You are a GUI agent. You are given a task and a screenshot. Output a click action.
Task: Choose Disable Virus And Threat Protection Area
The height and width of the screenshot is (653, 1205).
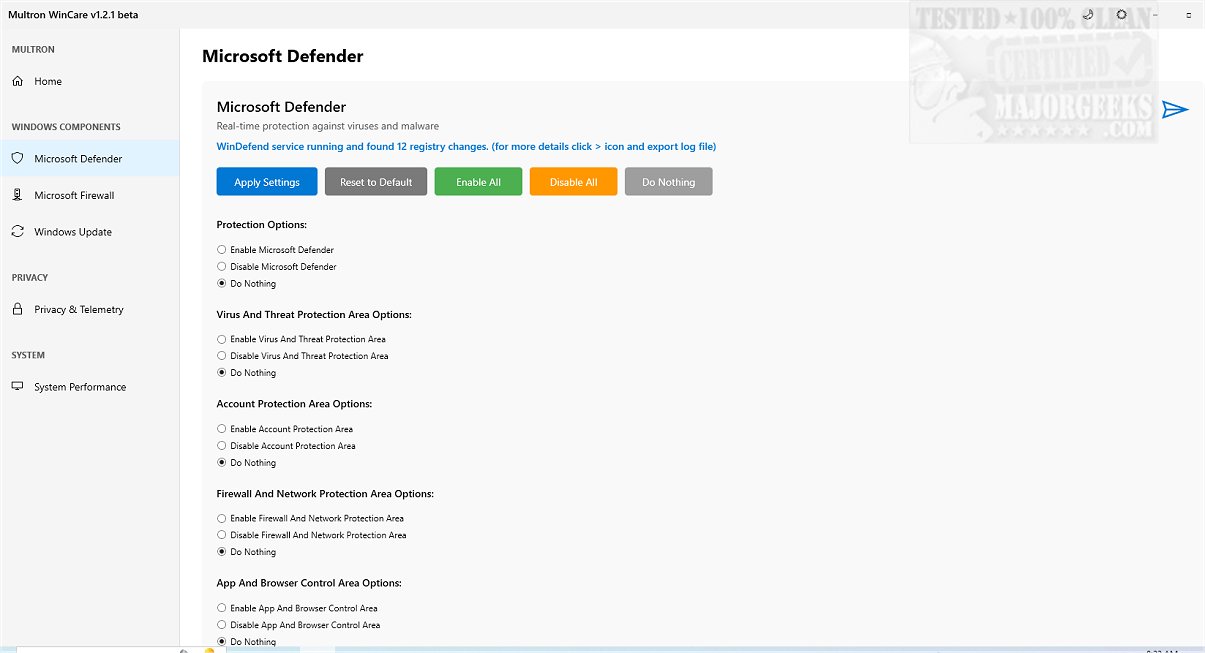click(222, 356)
